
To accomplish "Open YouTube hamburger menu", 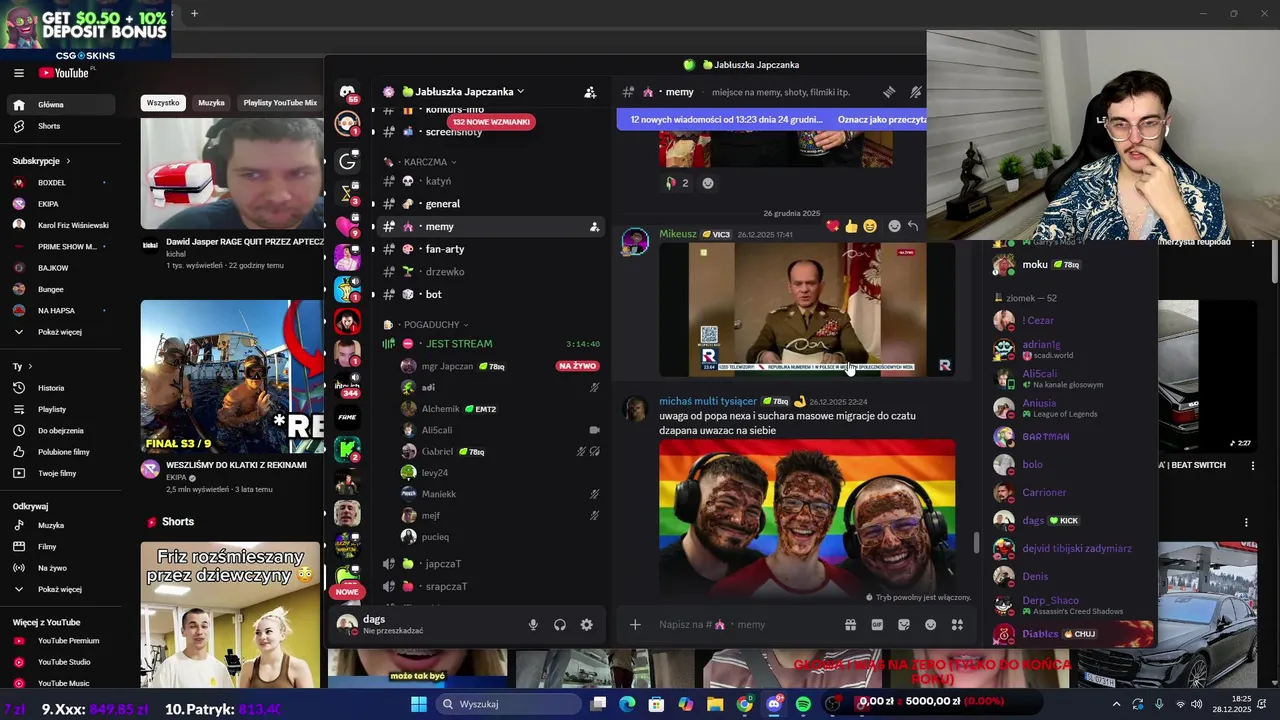I will (18, 73).
